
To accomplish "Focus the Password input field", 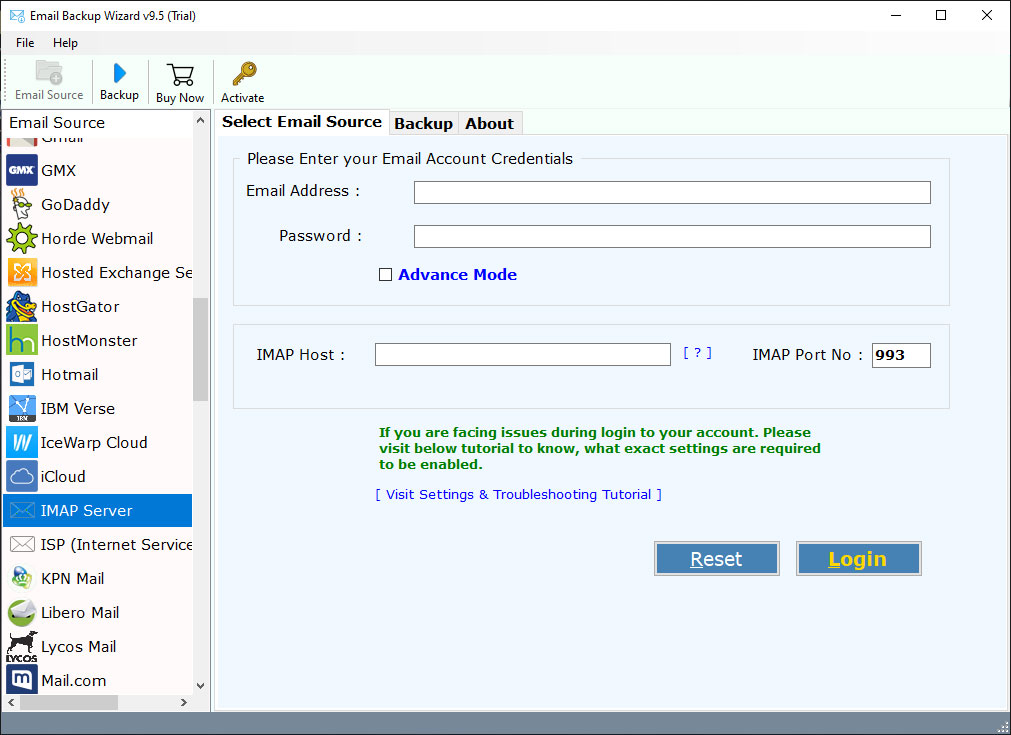I will 672,237.
